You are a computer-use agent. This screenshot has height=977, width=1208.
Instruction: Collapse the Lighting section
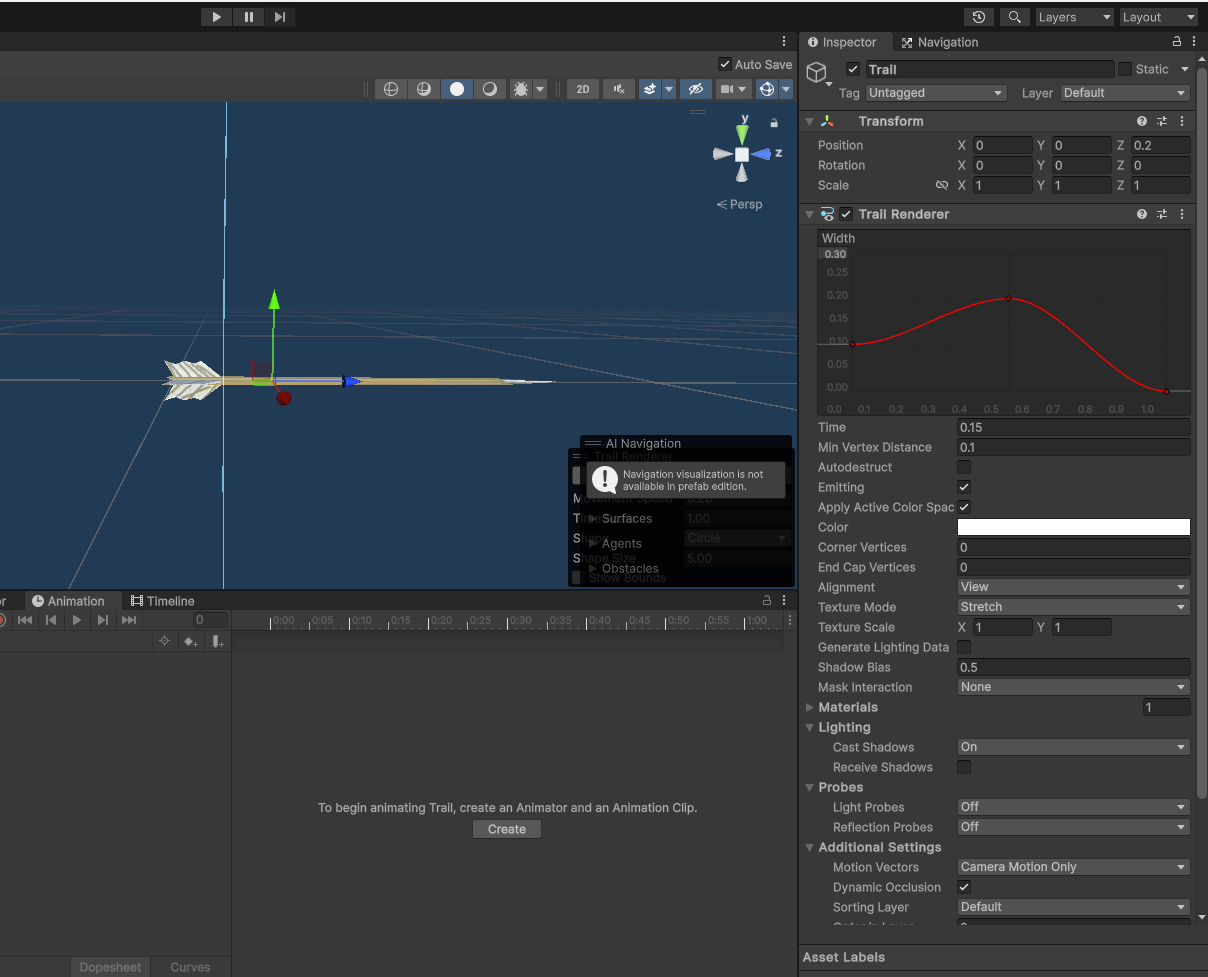(810, 727)
